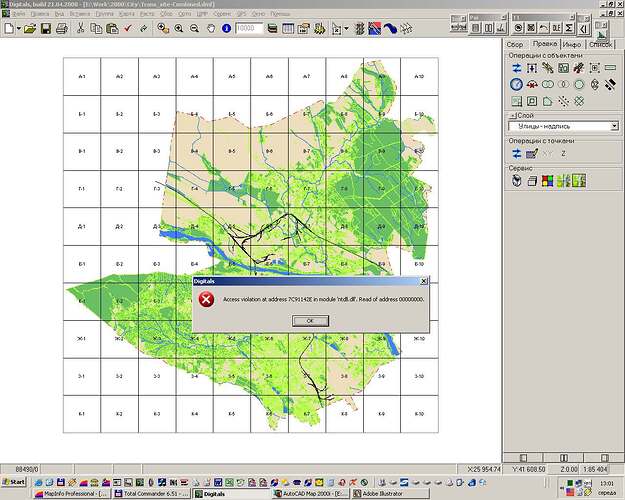The image size is (625, 500).
Task: Click the red arc delete tool icon
Action: 532,85
